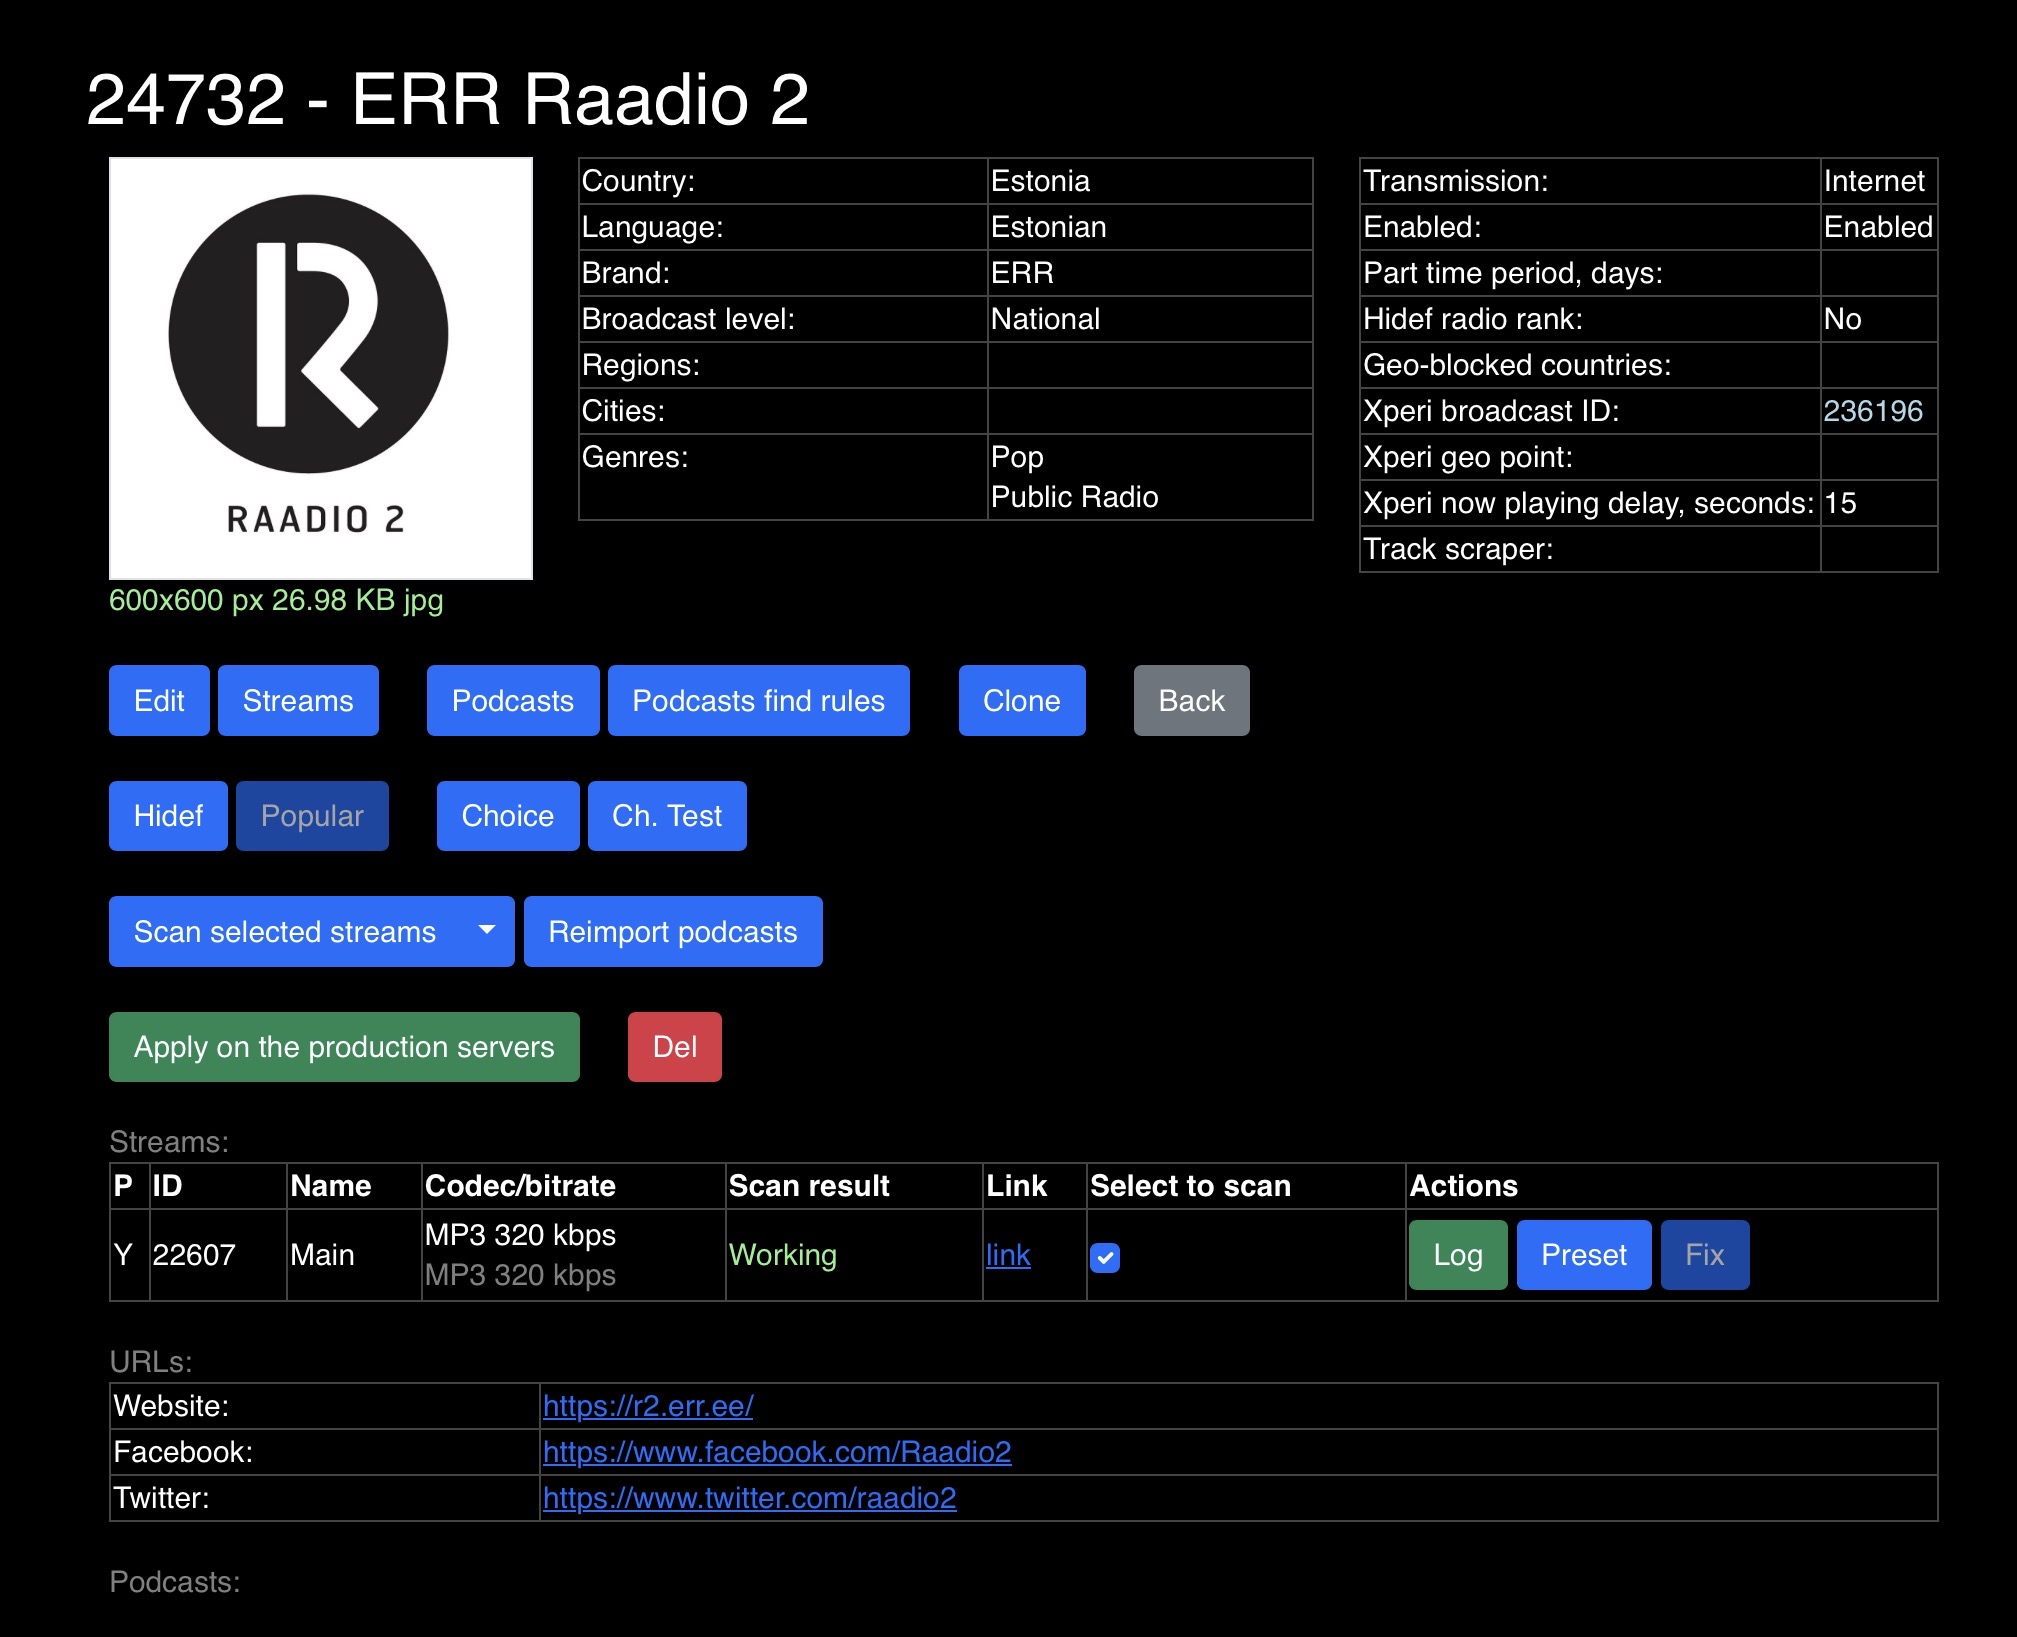Screen dimensions: 2017x1637
Task: View the stream Log
Action: coord(1458,1255)
